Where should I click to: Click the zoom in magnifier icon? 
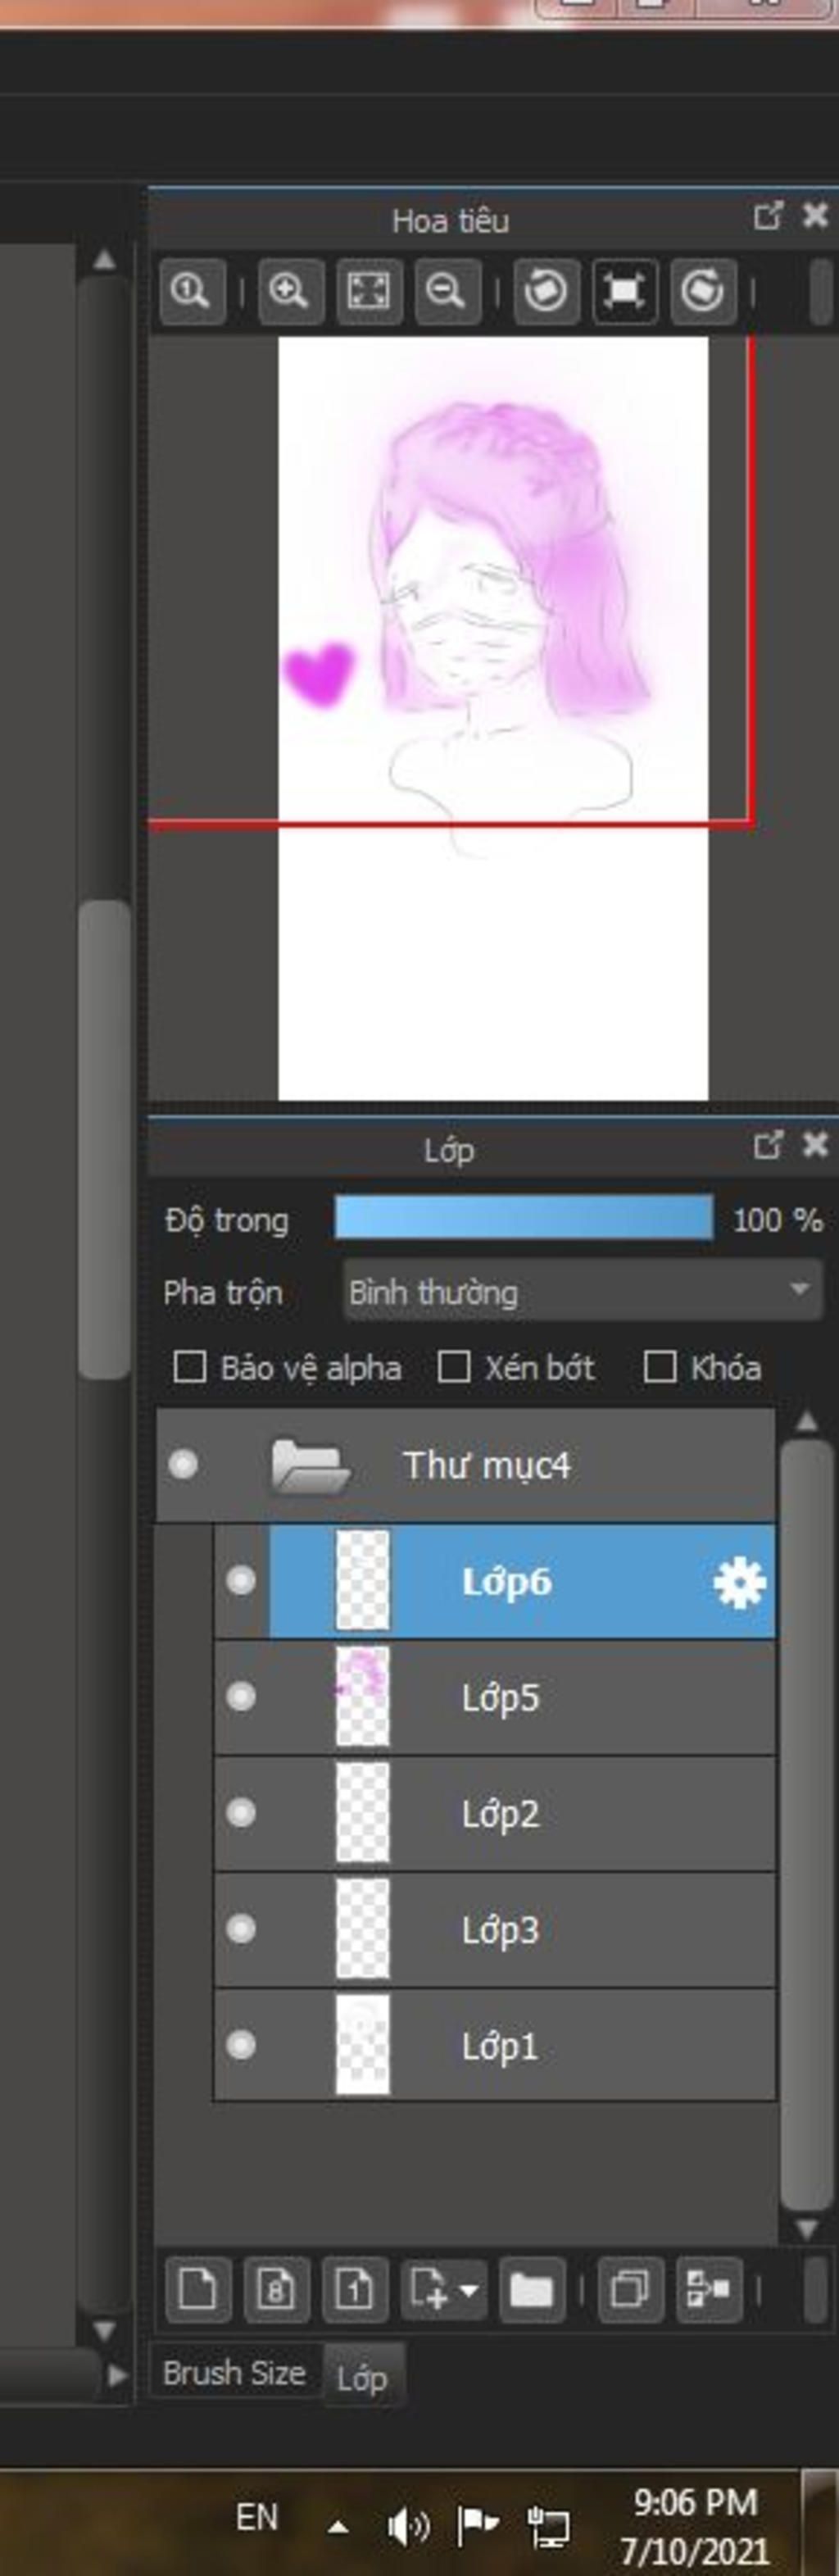290,291
